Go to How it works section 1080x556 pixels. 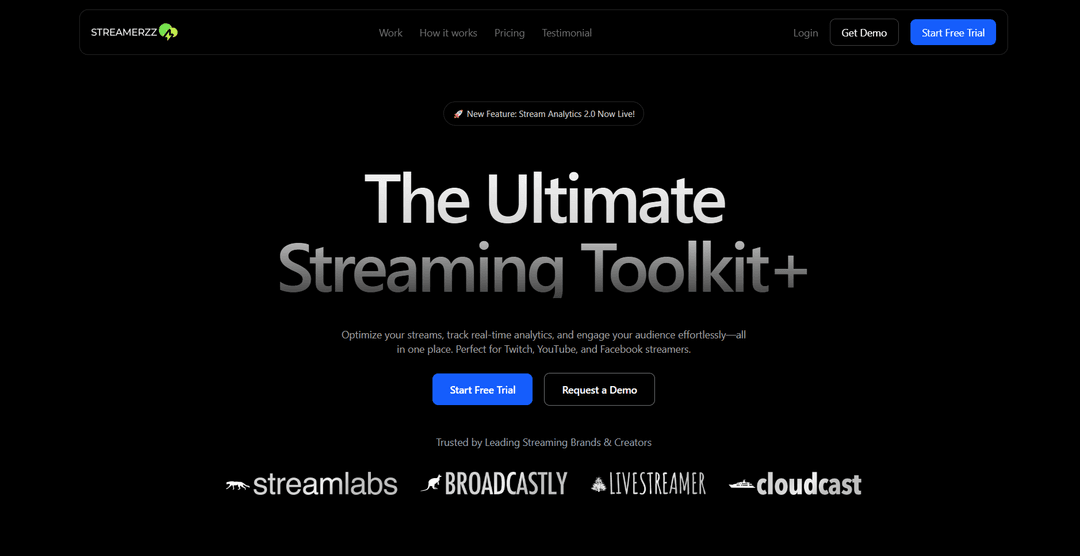tap(448, 33)
